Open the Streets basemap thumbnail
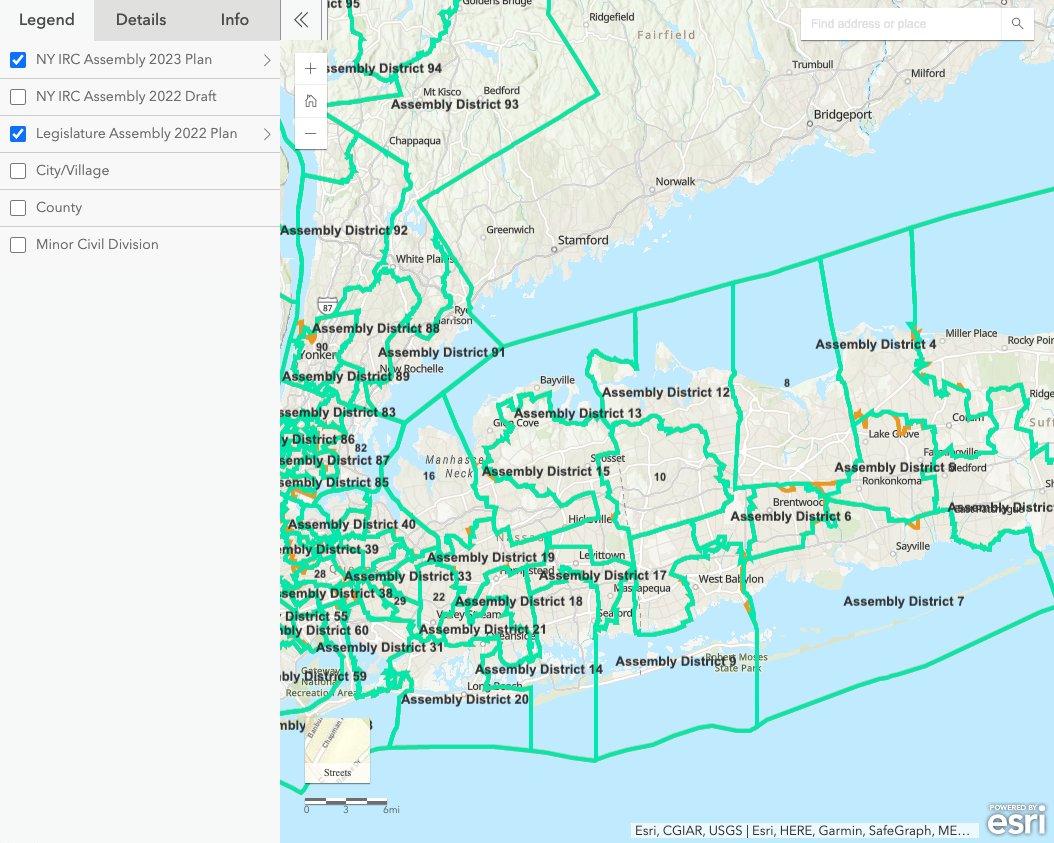The image size is (1054, 843). (337, 750)
